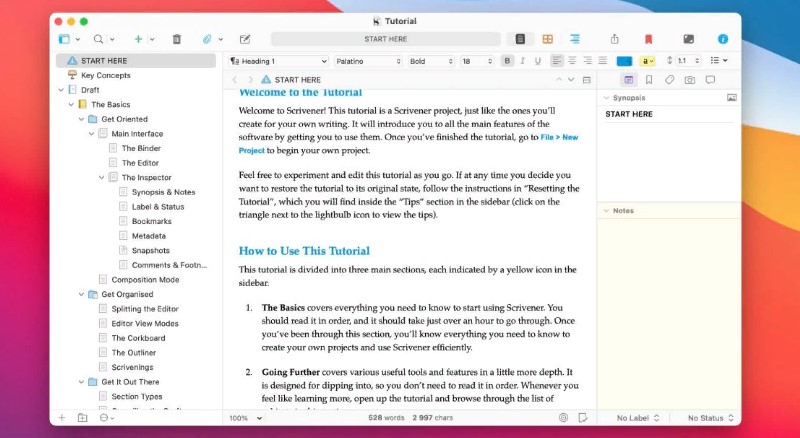Click the trash icon in the toolbar
The width and height of the screenshot is (800, 438).
click(177, 39)
